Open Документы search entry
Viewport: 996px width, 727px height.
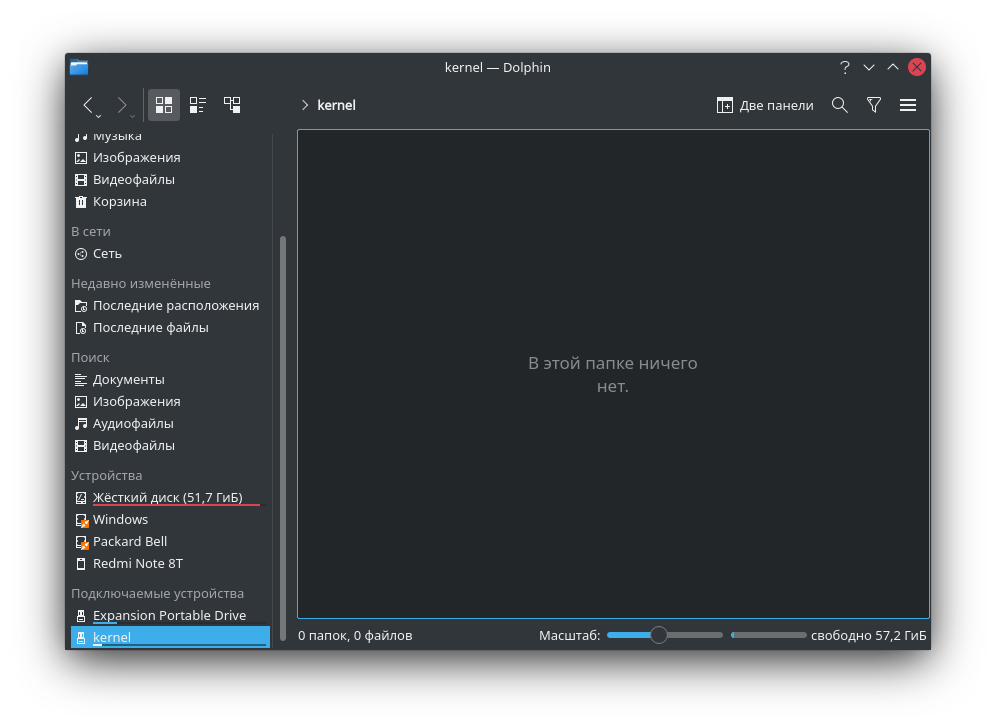(x=170, y=380)
